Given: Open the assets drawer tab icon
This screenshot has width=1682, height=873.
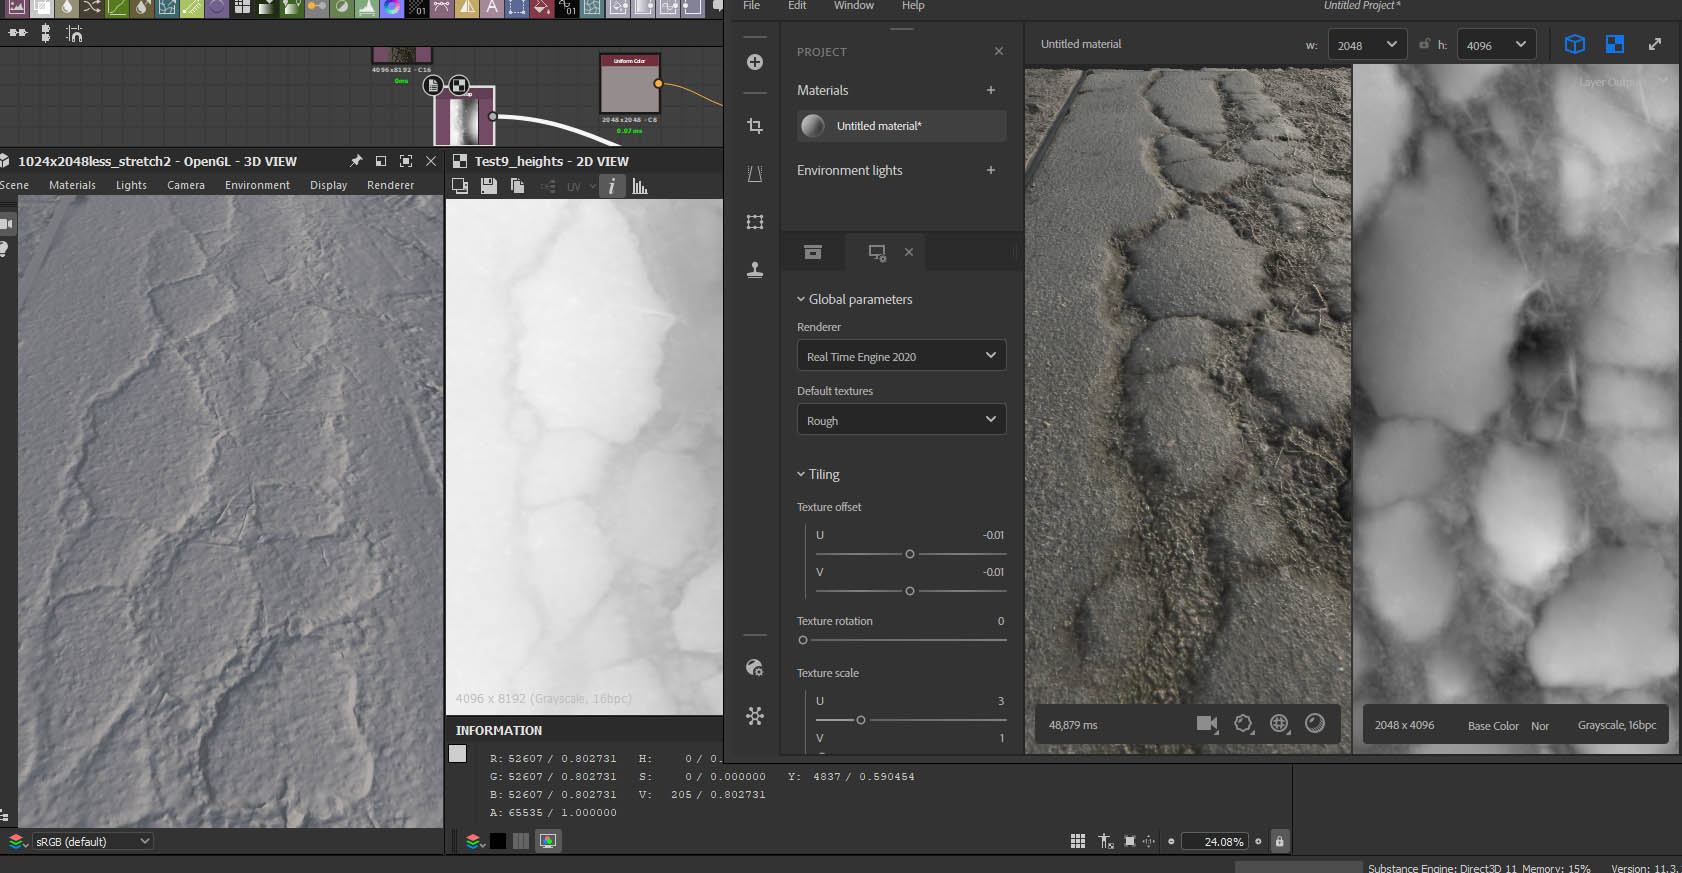Looking at the screenshot, I should point(813,252).
